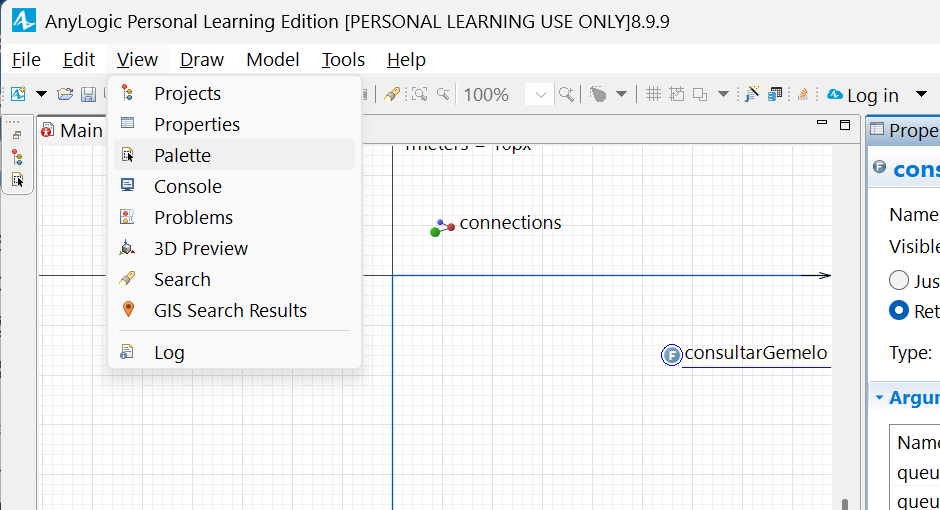Click the Zoom to fit toolbar icon

(419, 94)
